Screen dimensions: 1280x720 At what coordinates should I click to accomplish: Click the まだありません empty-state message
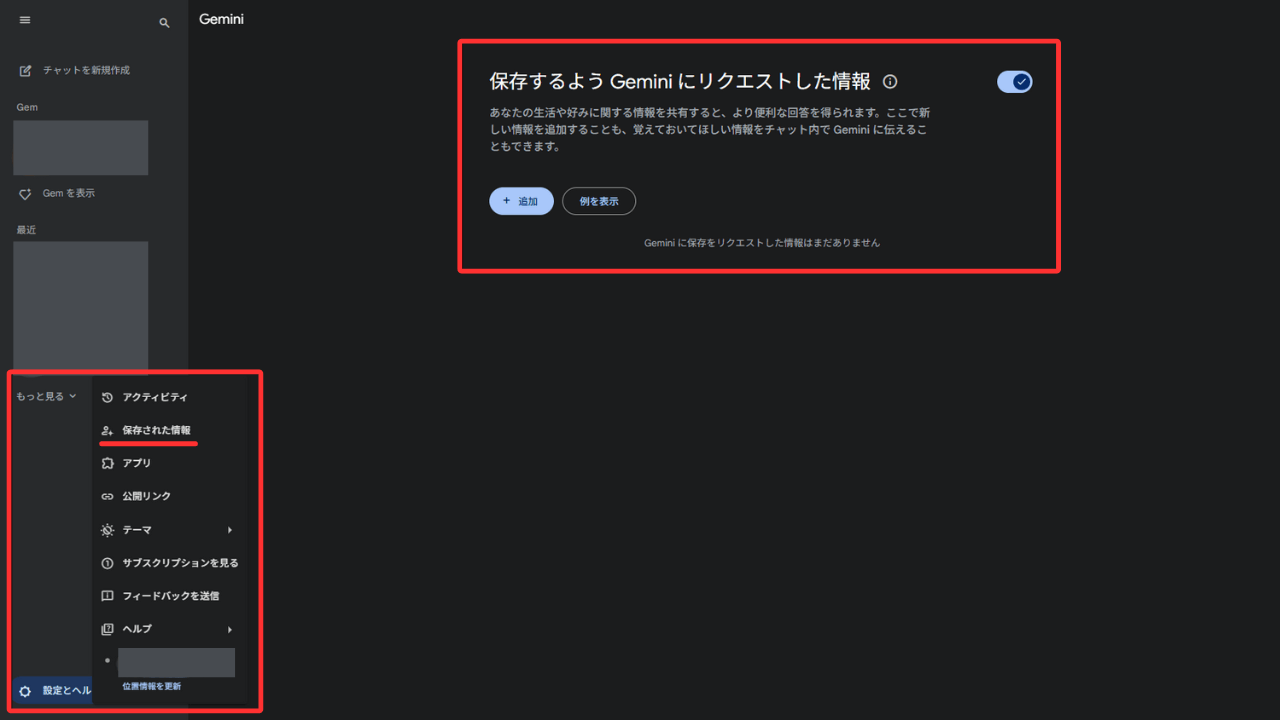point(762,243)
